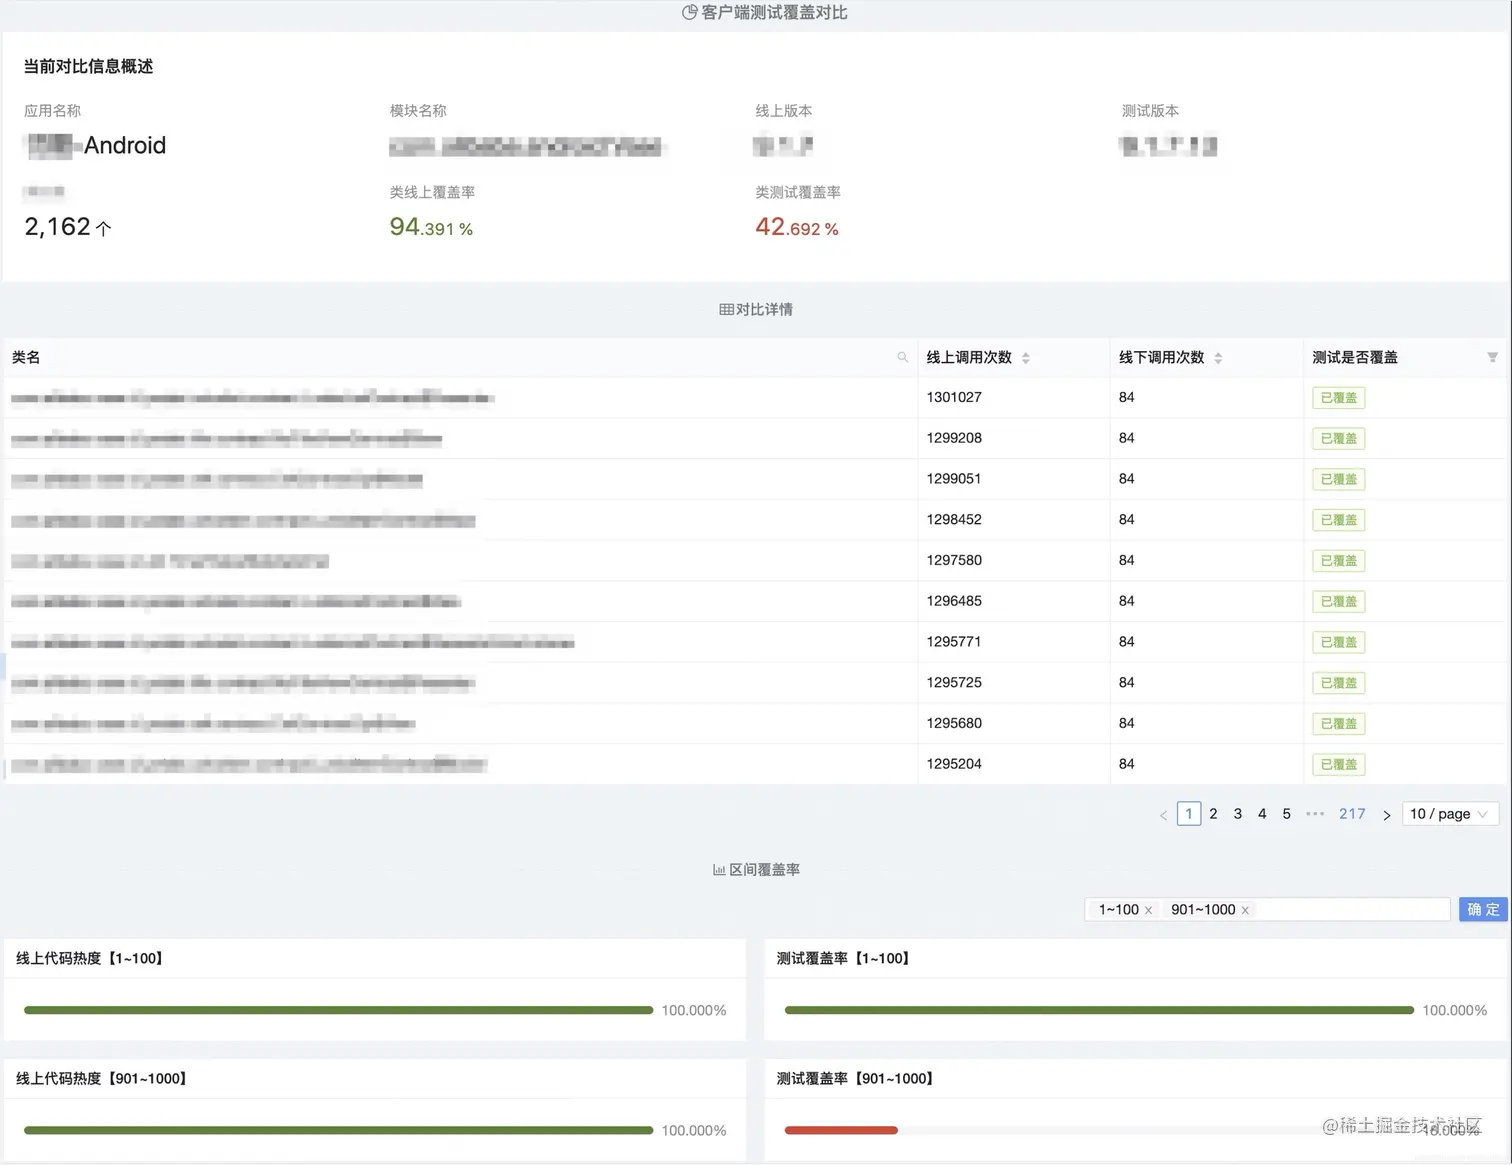Sort by 线下调用次数 column arrows
The height and width of the screenshot is (1165, 1512).
1218,358
